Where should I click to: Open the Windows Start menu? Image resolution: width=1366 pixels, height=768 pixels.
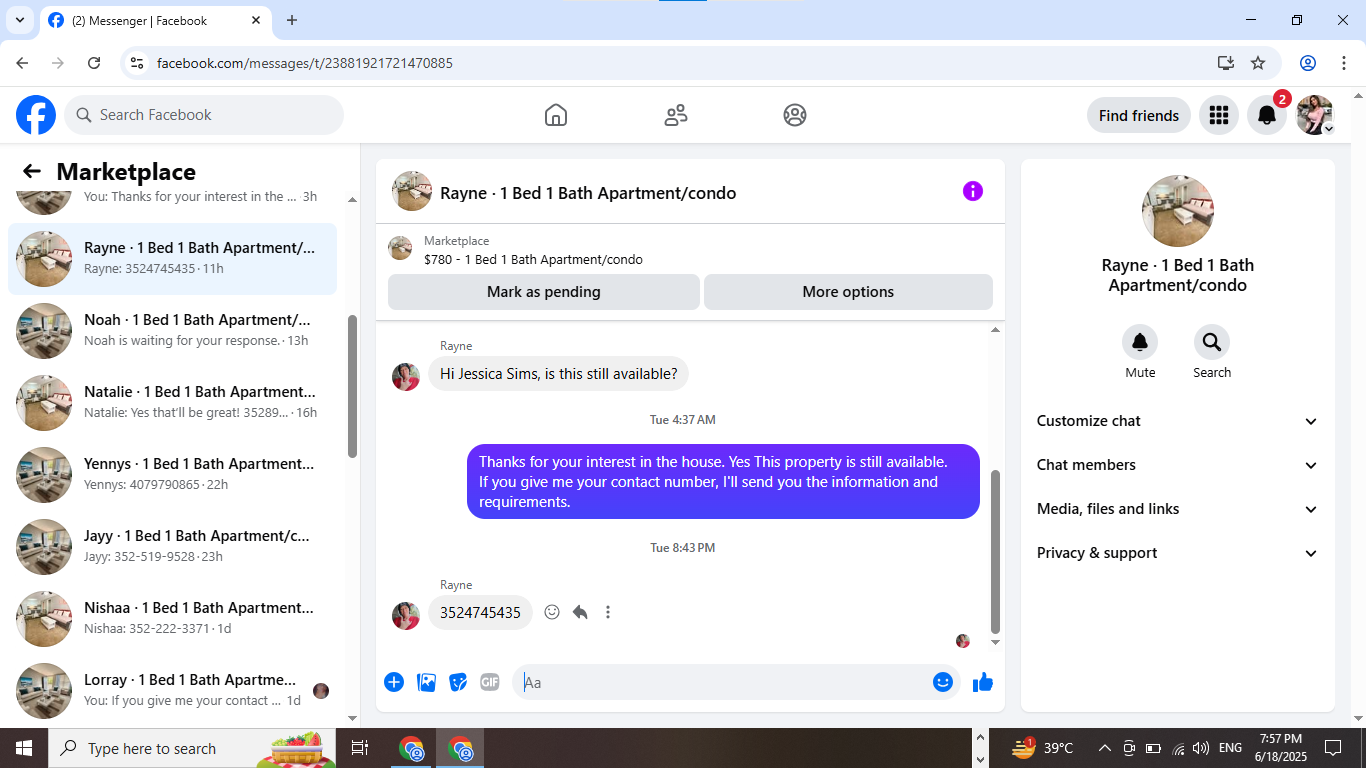coord(24,748)
